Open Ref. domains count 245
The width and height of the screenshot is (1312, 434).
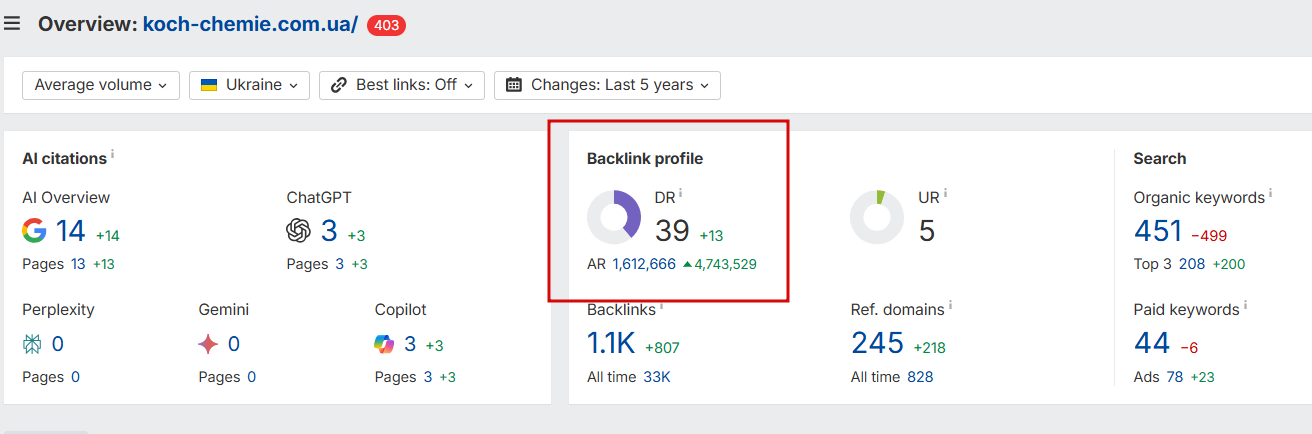pos(877,344)
